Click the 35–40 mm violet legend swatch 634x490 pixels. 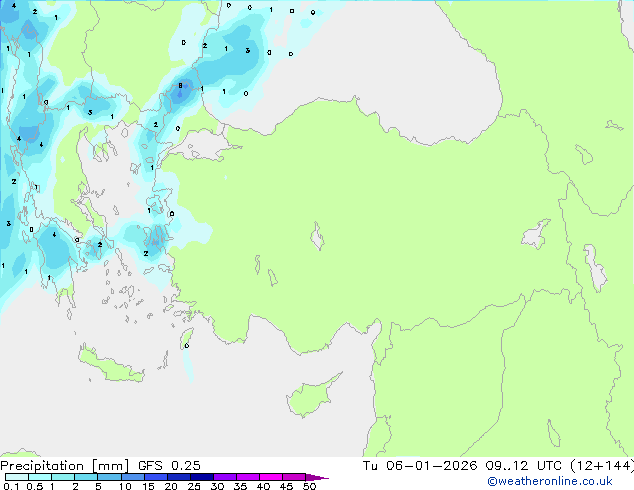(248, 477)
